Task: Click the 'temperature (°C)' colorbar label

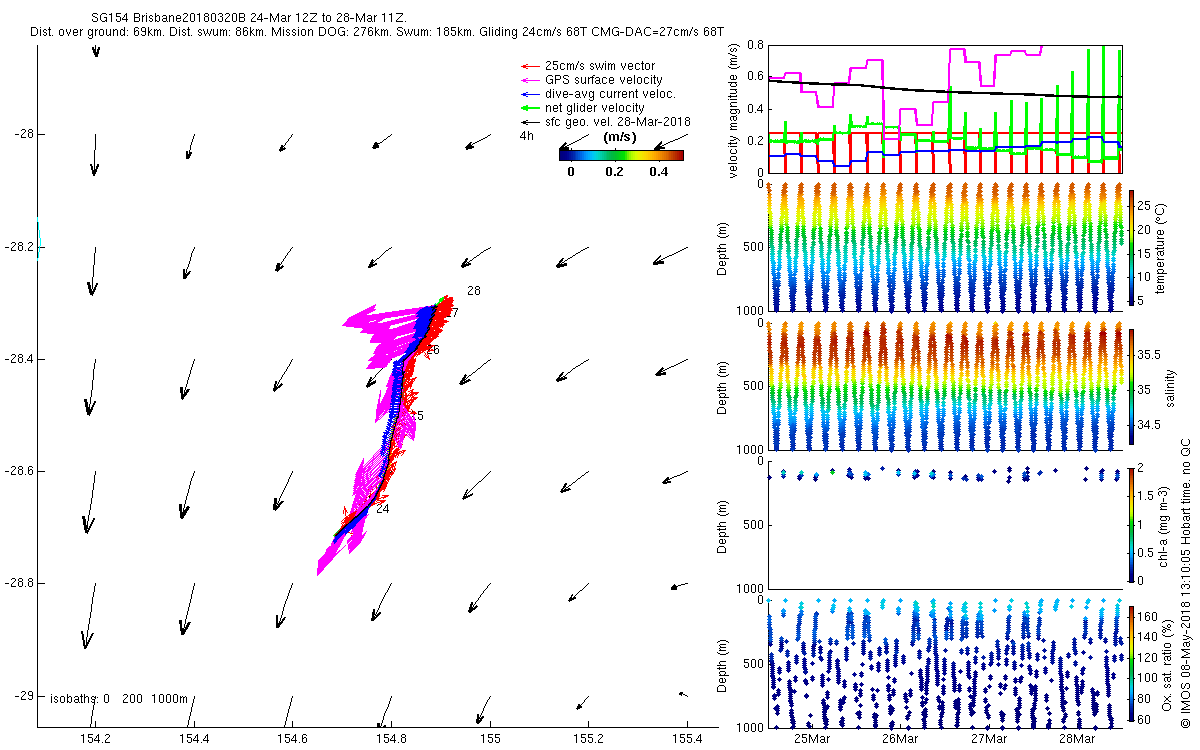Action: [1163, 249]
